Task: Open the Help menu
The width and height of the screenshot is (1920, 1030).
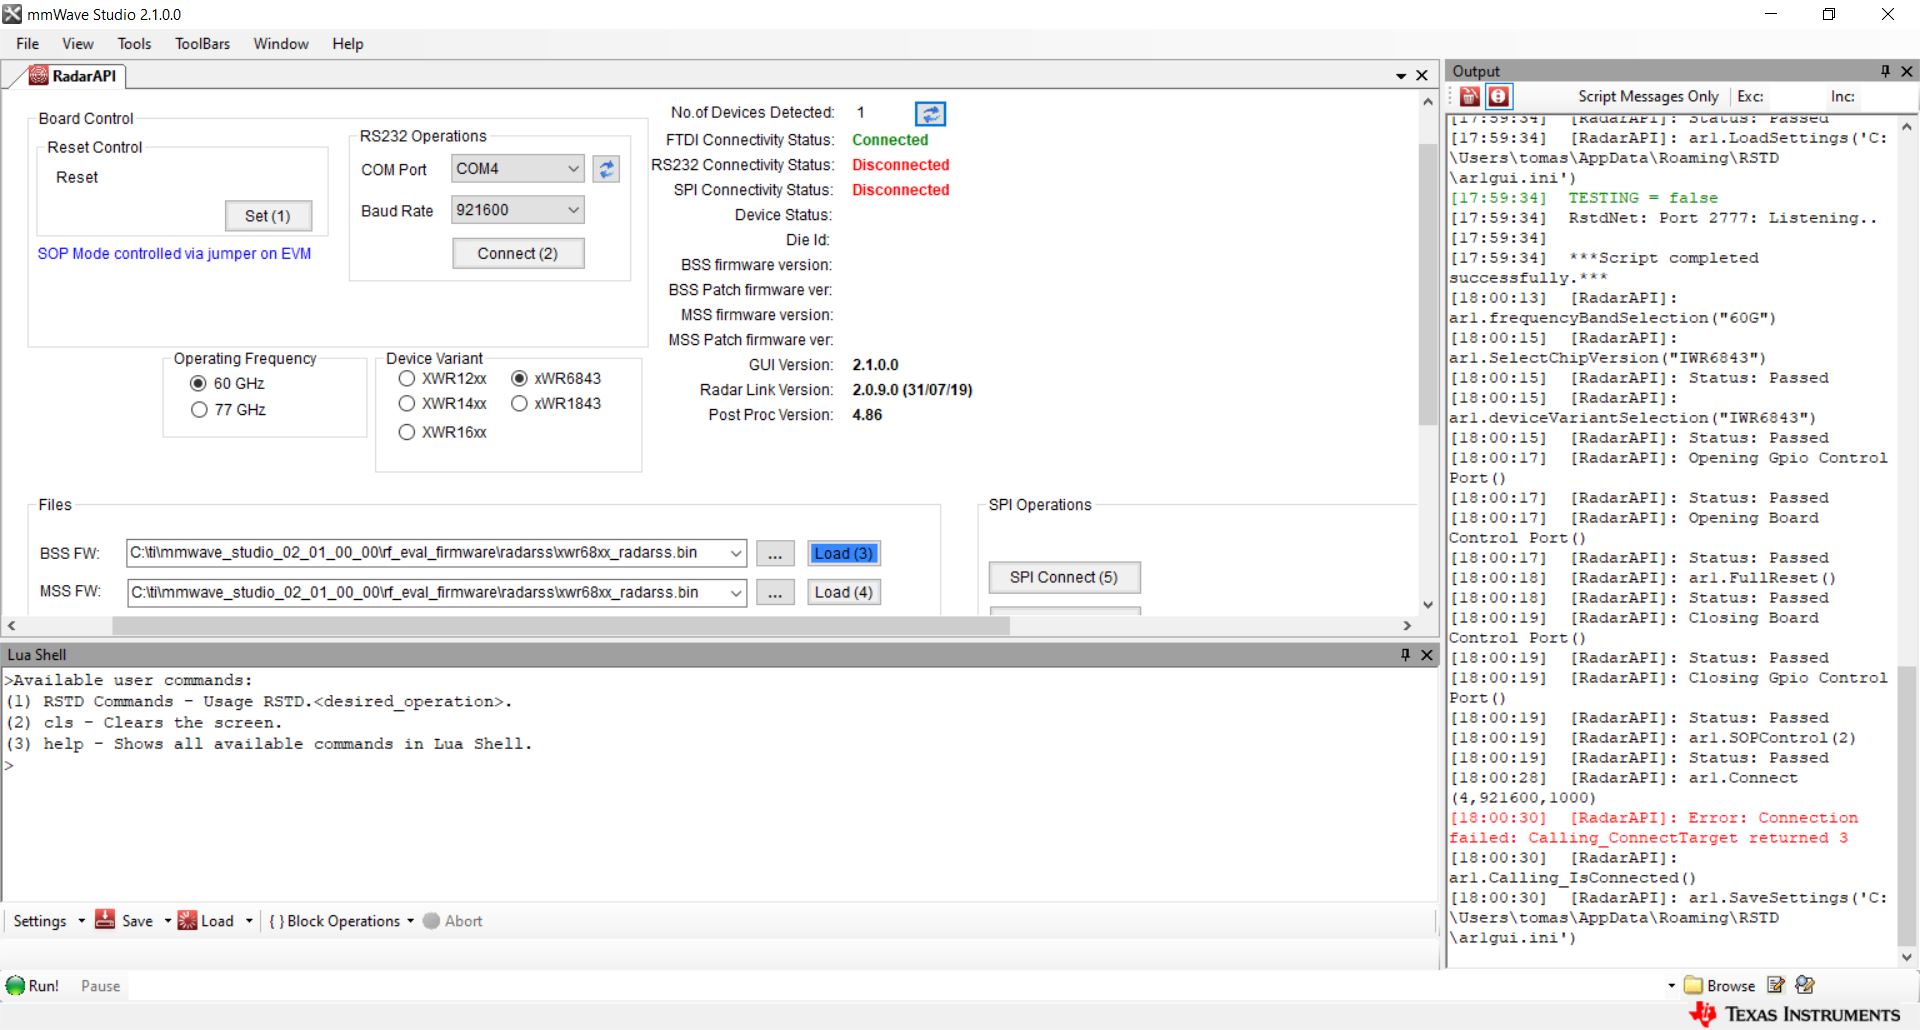Action: (x=348, y=44)
